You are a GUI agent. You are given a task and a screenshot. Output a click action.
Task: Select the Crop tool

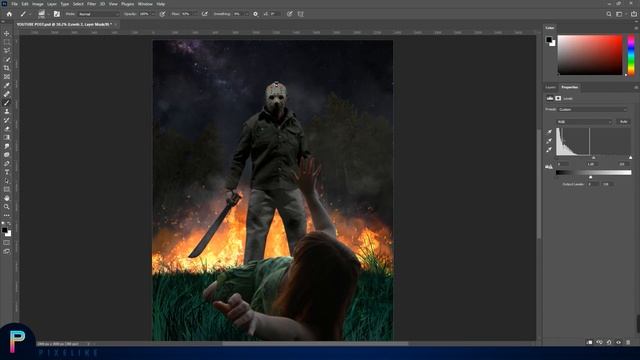(7, 68)
